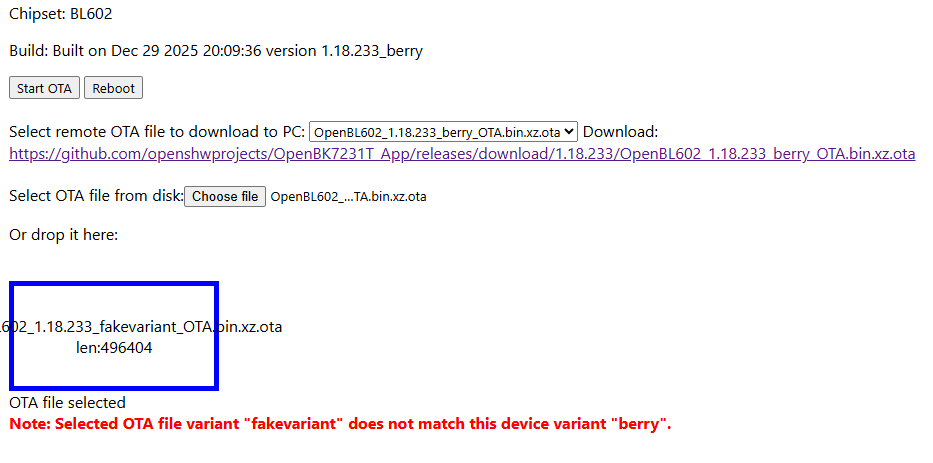The height and width of the screenshot is (463, 933).
Task: Click the fakevariant_OTA filename in drop zone
Action: [x=140, y=327]
